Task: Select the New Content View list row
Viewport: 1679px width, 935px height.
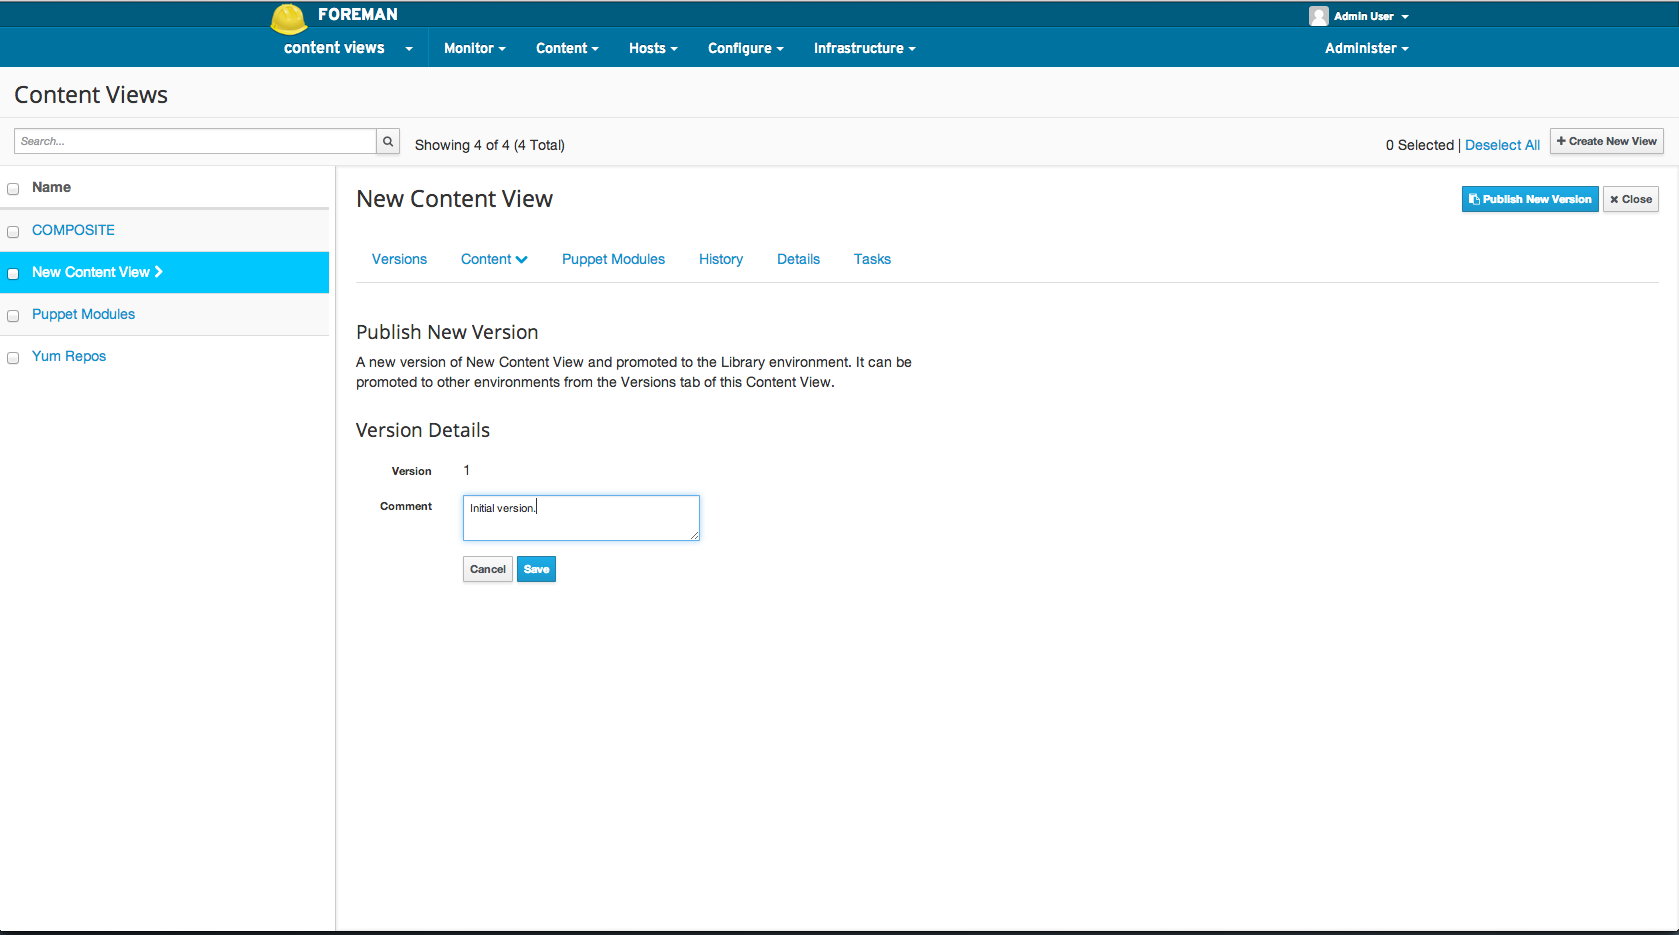Action: [164, 272]
